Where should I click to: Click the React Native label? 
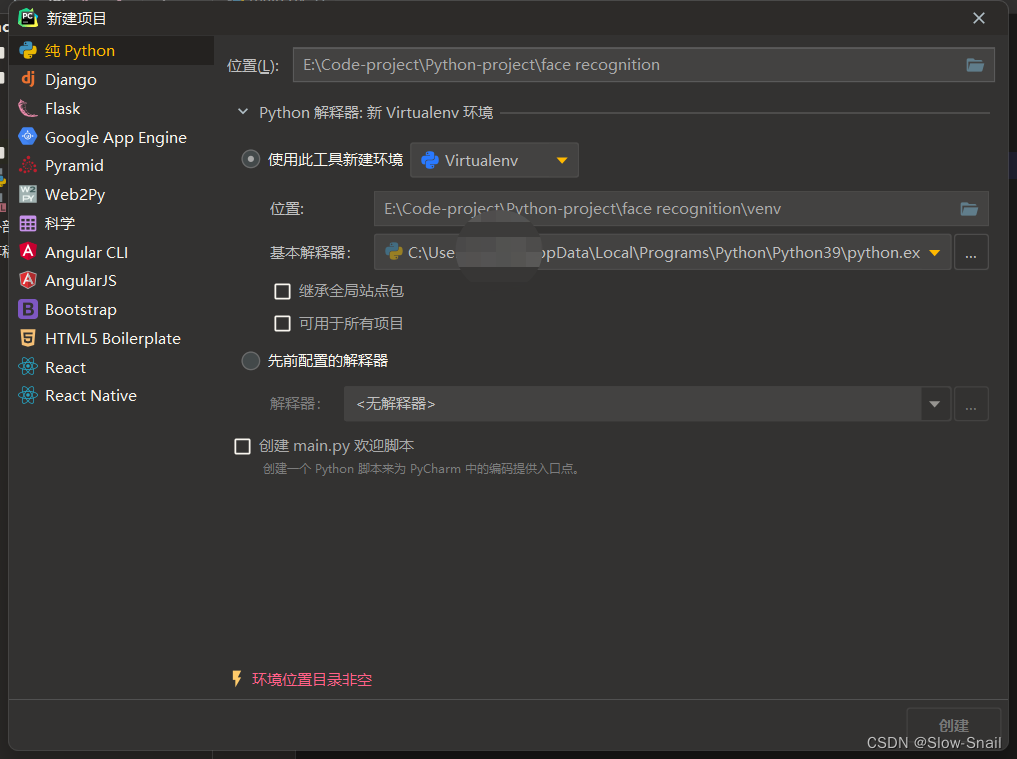[x=91, y=396]
